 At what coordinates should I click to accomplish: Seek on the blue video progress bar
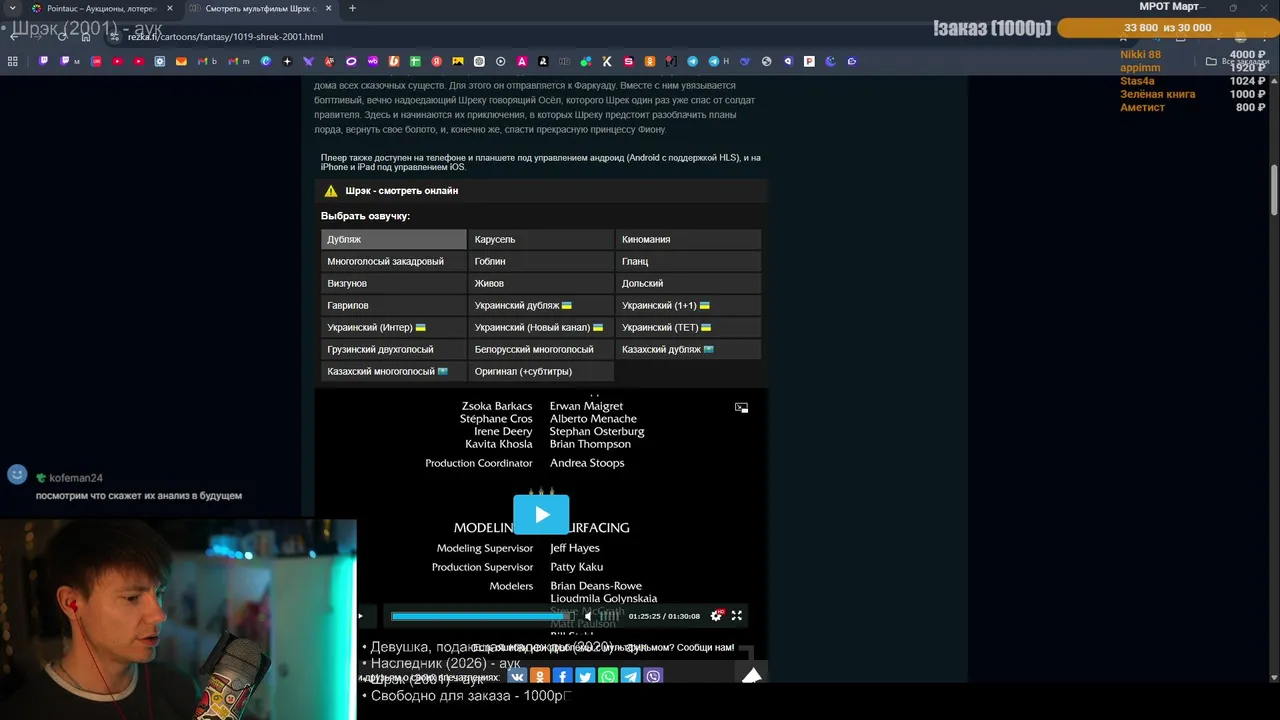pyautogui.click(x=483, y=616)
